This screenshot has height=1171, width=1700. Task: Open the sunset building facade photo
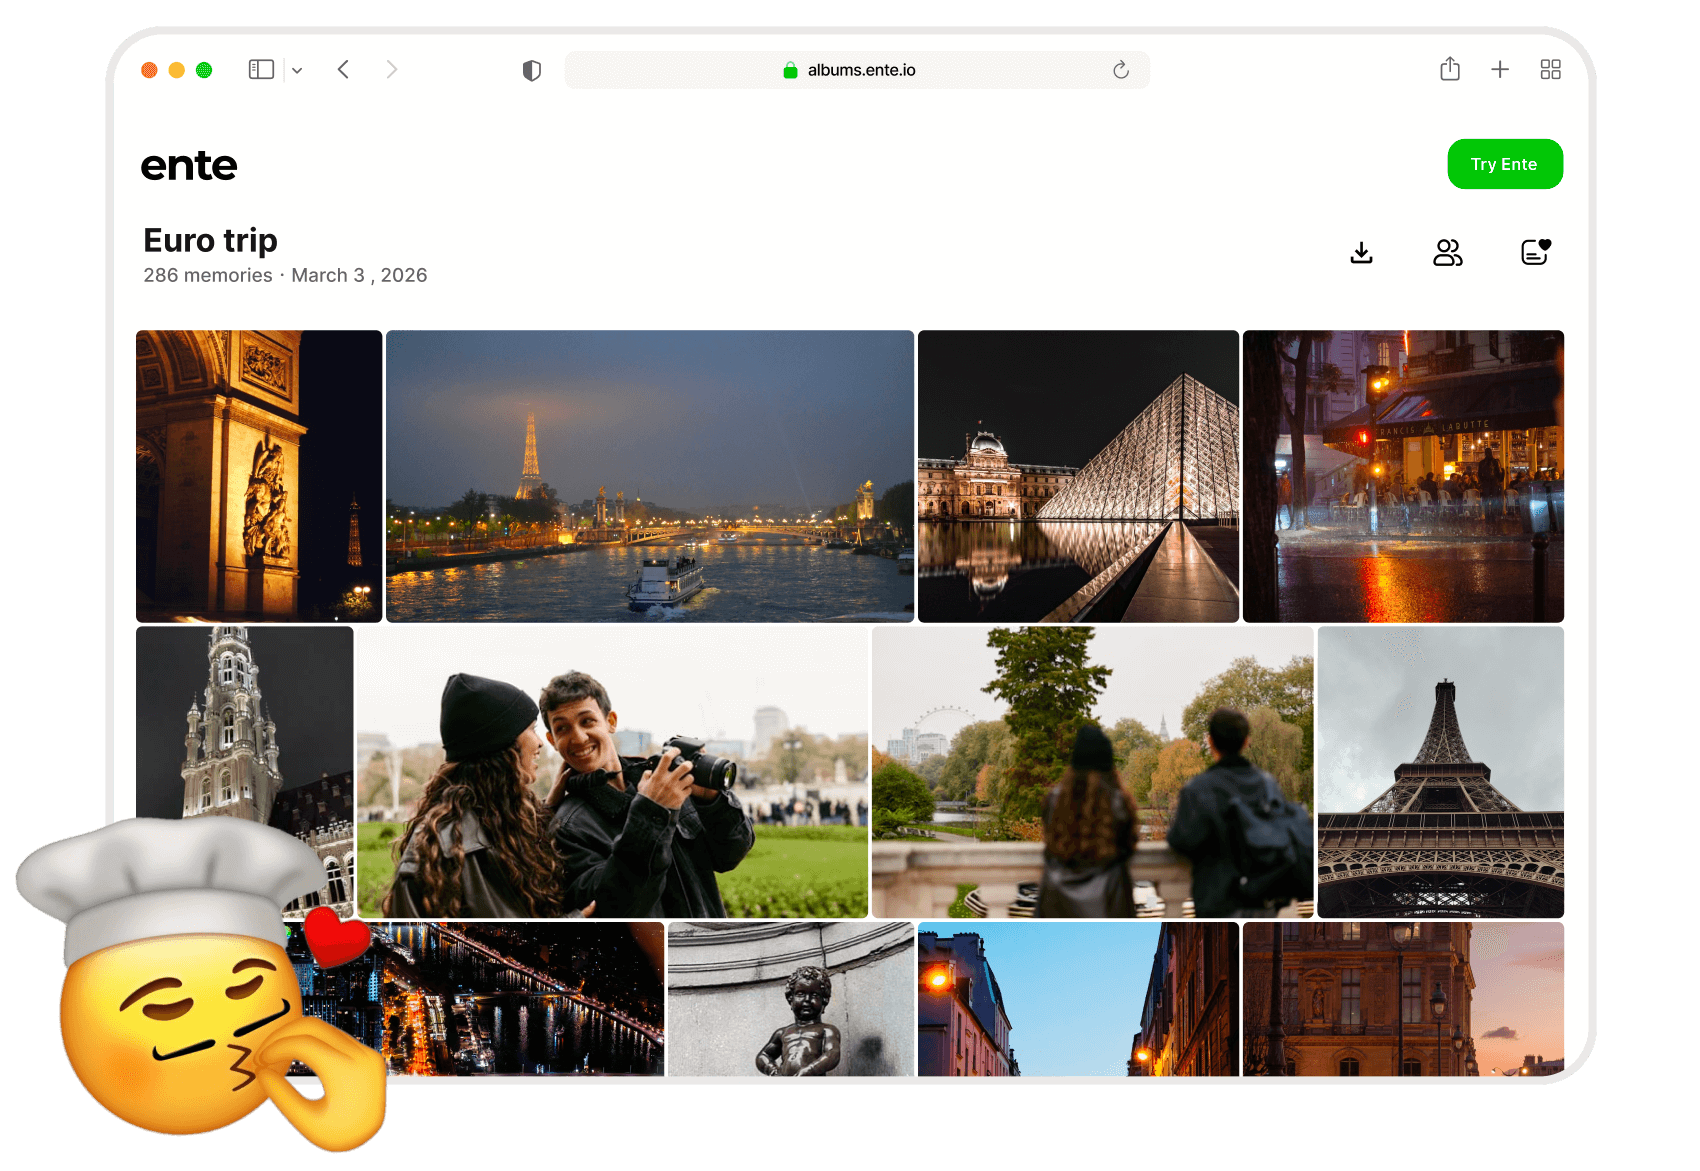point(1403,999)
